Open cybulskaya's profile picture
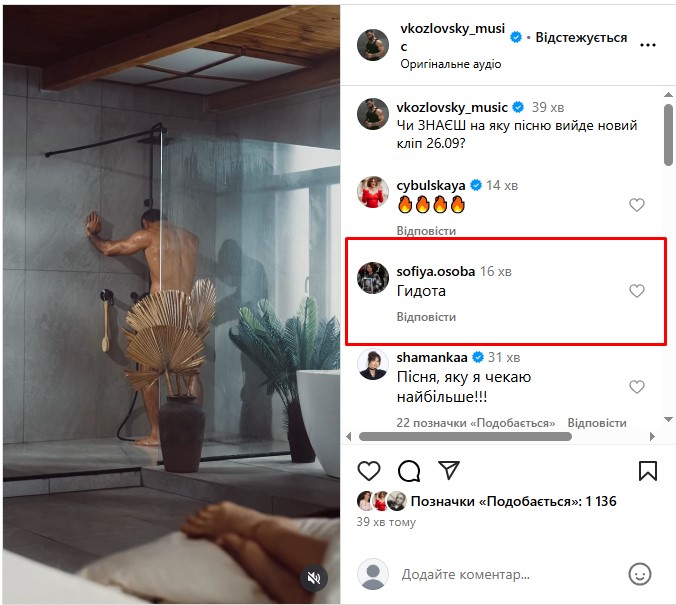The height and width of the screenshot is (605, 676). 373,191
